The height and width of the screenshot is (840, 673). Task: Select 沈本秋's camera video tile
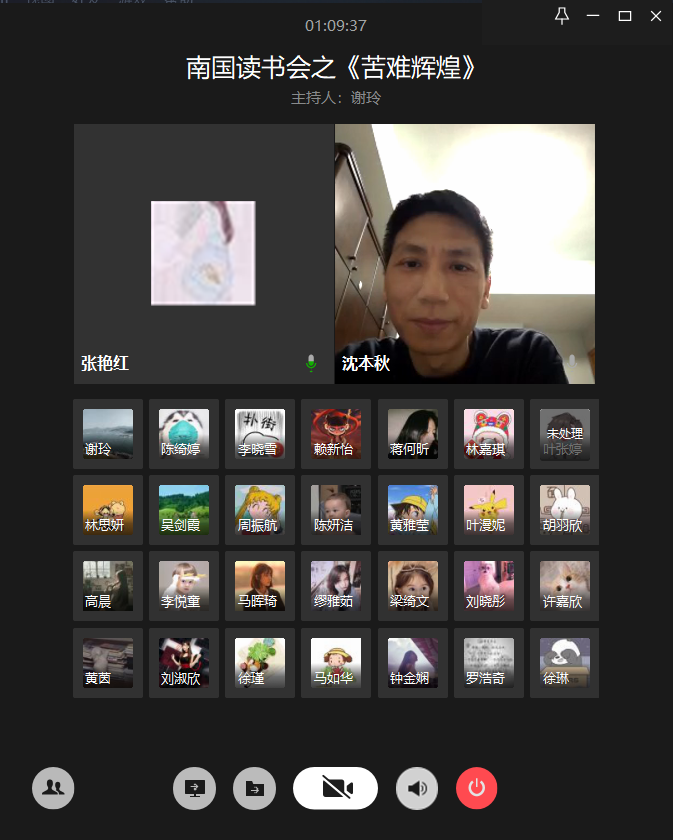465,253
